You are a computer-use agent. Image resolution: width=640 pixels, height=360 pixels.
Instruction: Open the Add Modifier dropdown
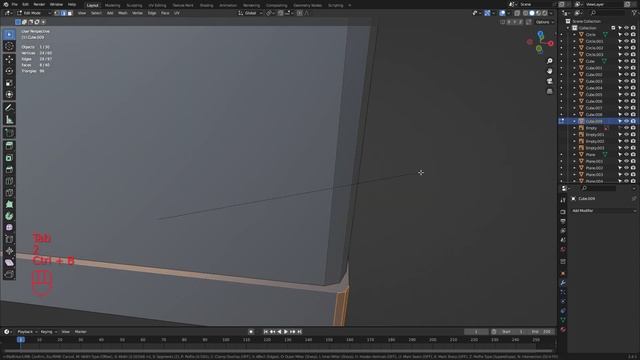pyautogui.click(x=603, y=211)
